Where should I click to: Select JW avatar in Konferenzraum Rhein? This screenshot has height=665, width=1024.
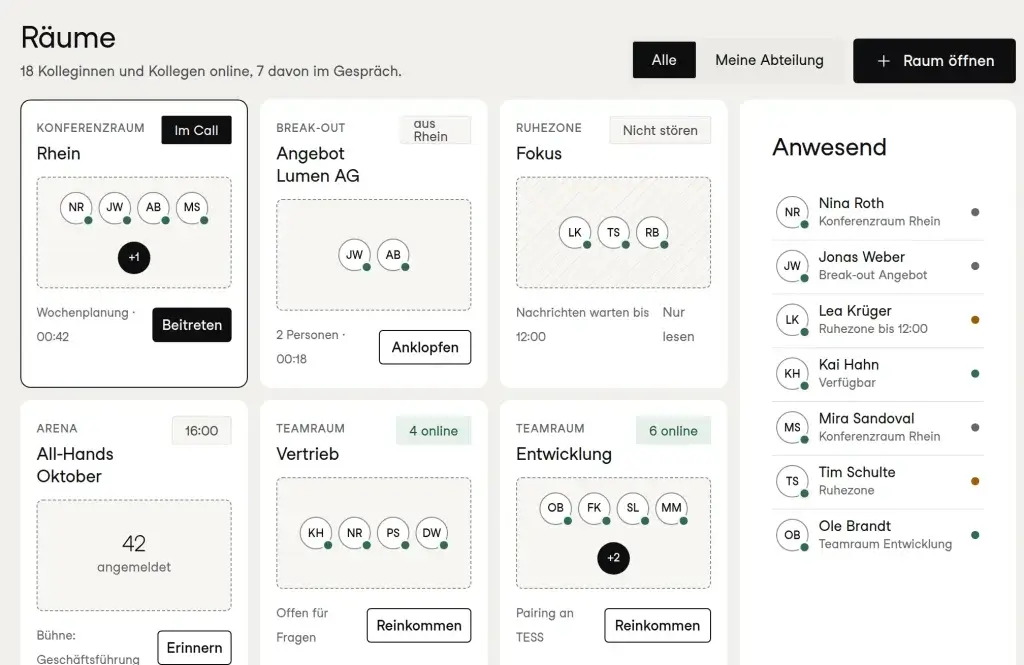115,207
